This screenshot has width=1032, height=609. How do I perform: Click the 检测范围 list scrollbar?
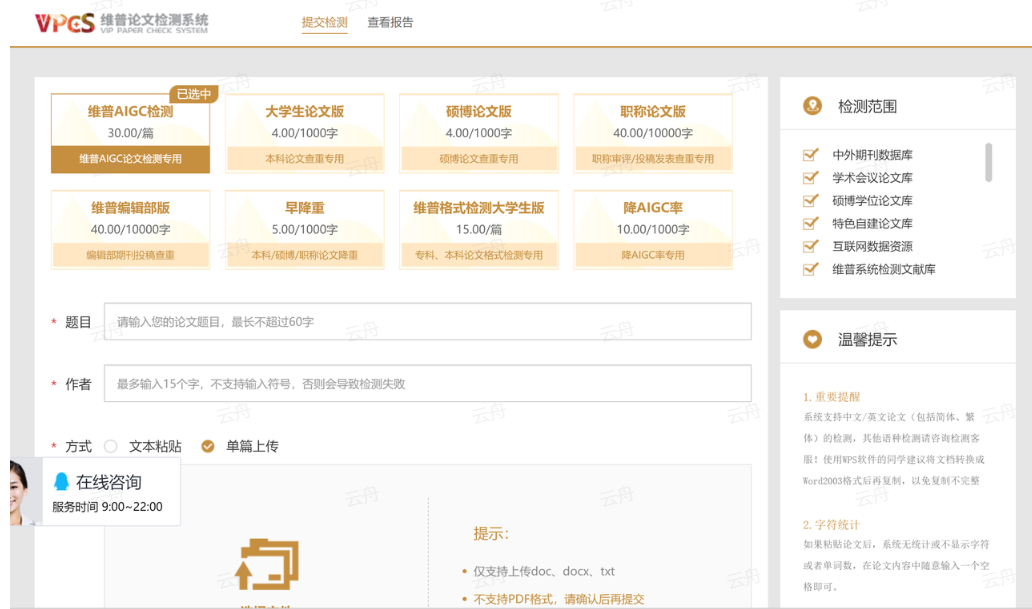(x=989, y=162)
